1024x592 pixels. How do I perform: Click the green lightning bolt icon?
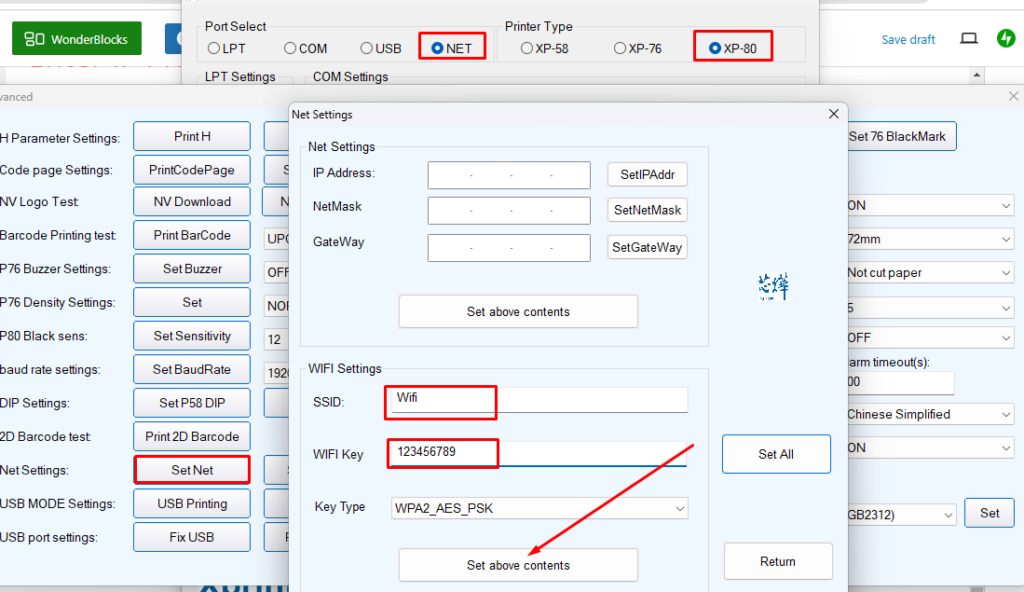[1004, 39]
